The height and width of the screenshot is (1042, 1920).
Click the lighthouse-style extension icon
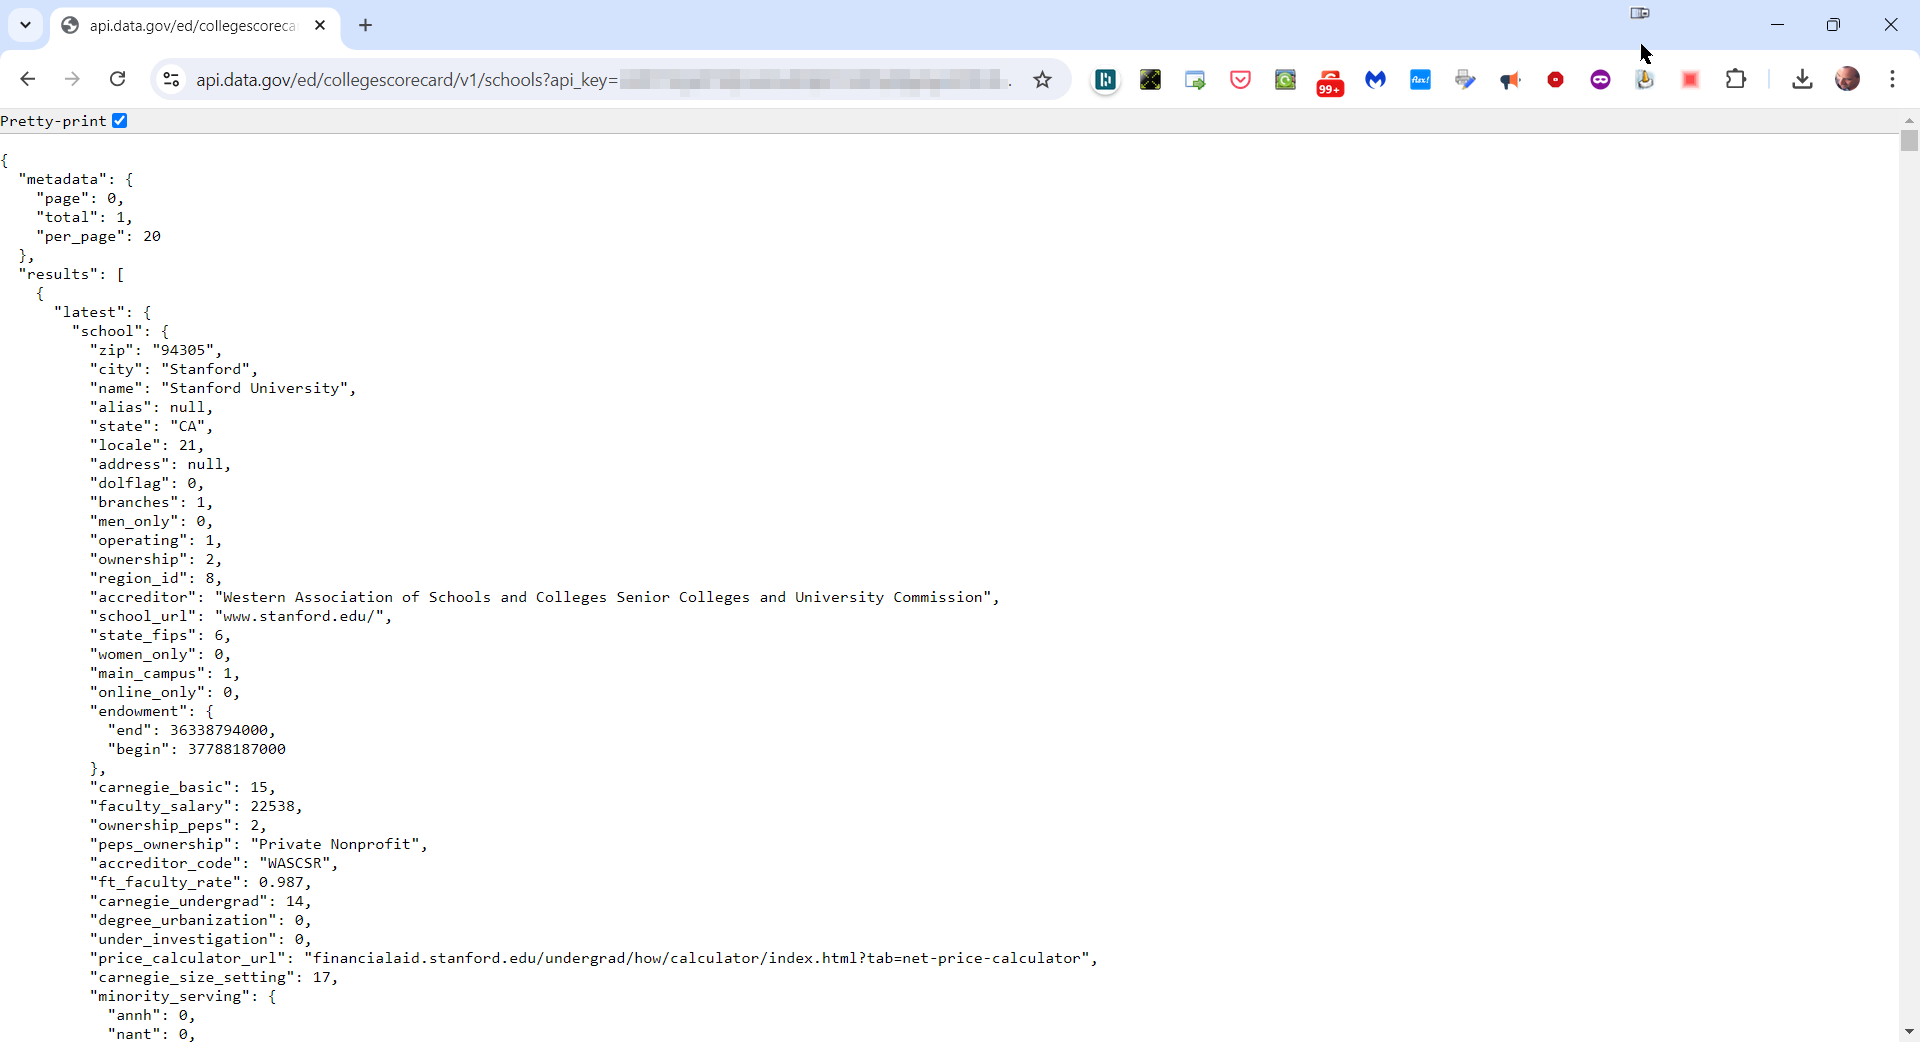(1645, 80)
